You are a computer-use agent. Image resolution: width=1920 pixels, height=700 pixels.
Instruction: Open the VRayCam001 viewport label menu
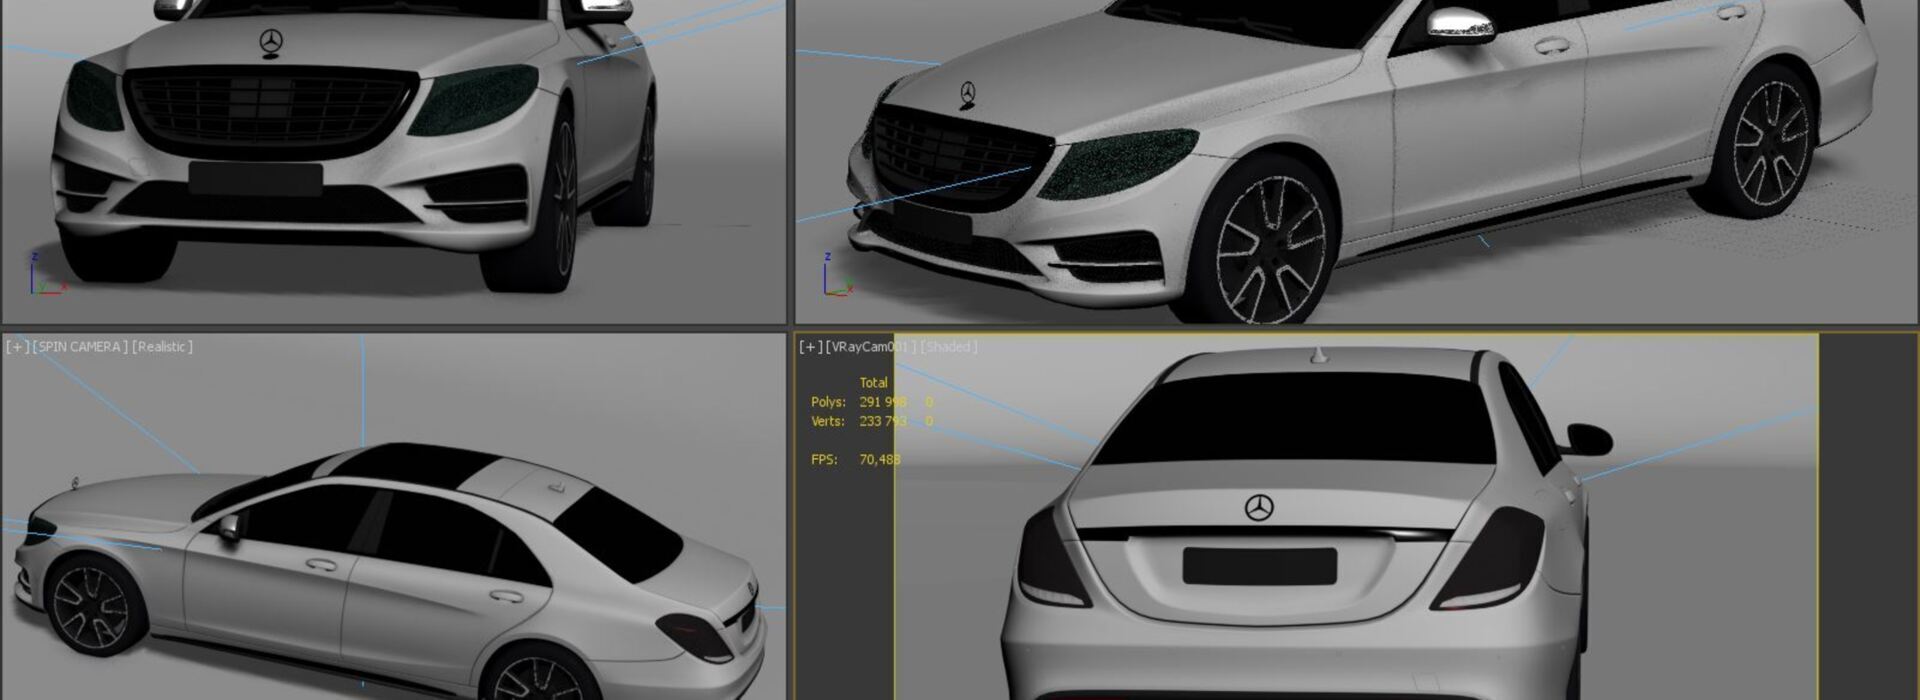tap(871, 347)
